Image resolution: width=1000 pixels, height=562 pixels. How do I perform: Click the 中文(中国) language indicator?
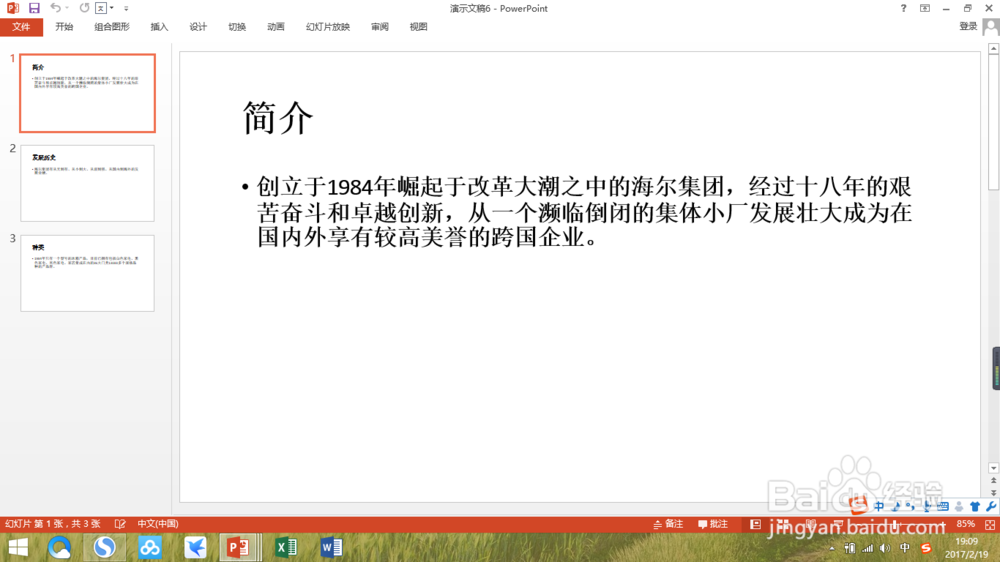[158, 524]
